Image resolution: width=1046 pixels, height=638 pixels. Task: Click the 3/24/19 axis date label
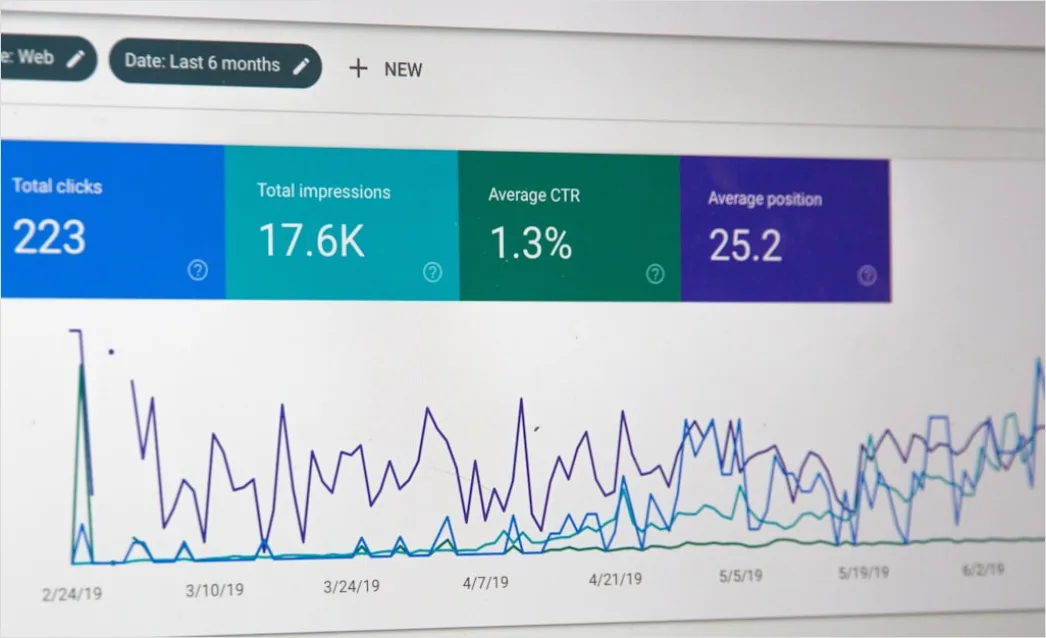coord(352,587)
